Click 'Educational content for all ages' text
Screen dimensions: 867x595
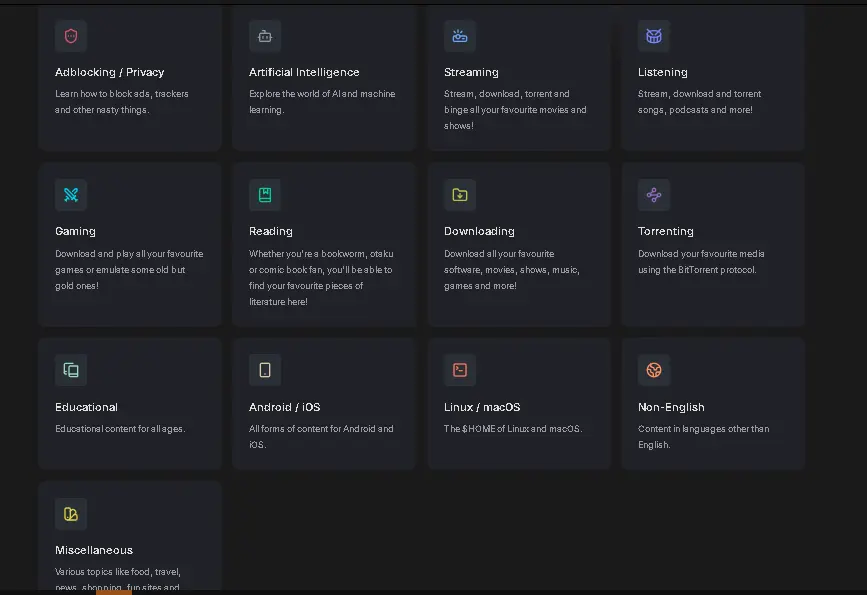point(119,429)
